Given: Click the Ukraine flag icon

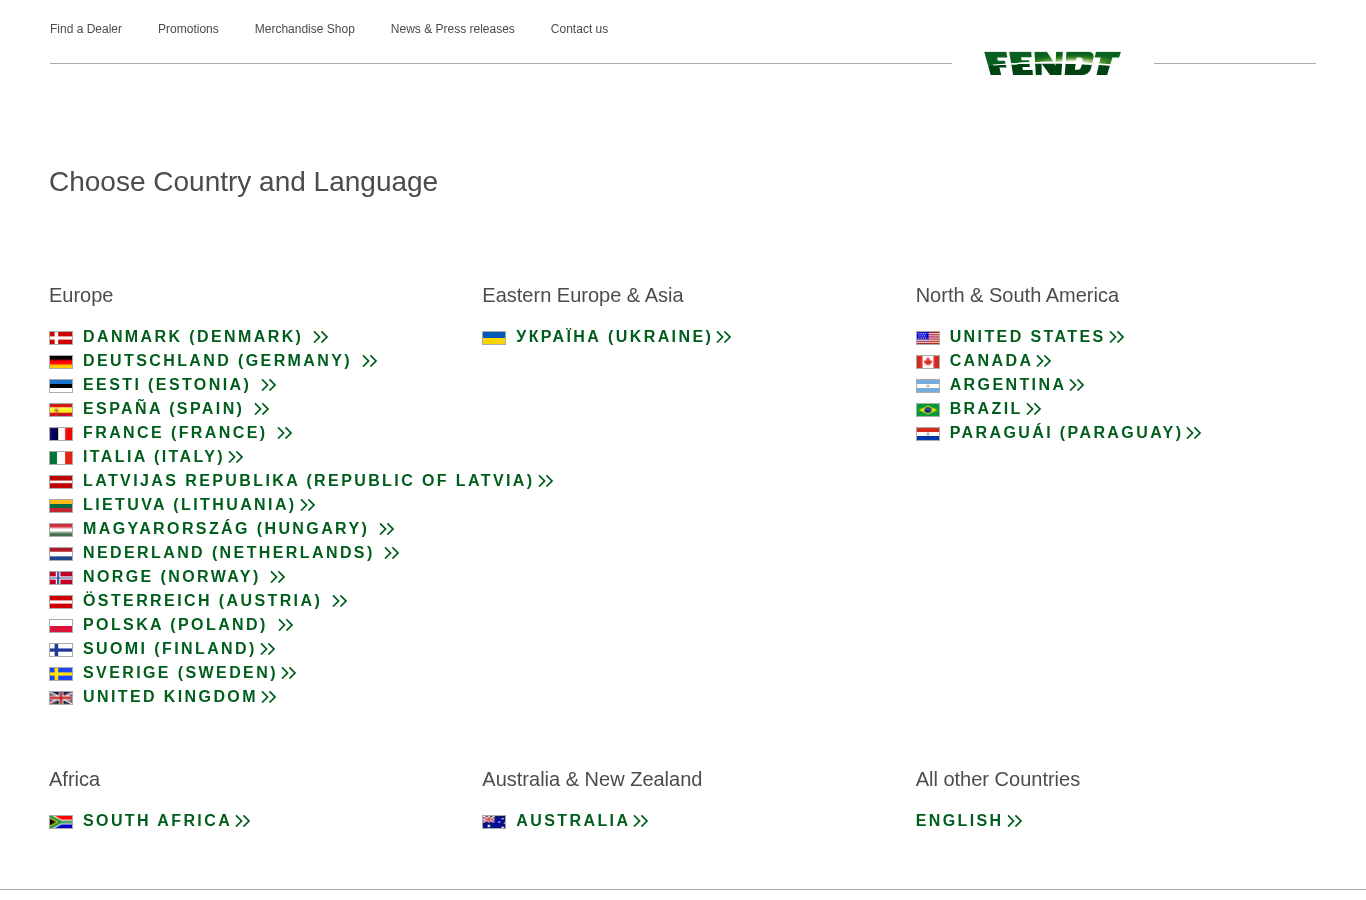Looking at the screenshot, I should [x=494, y=338].
